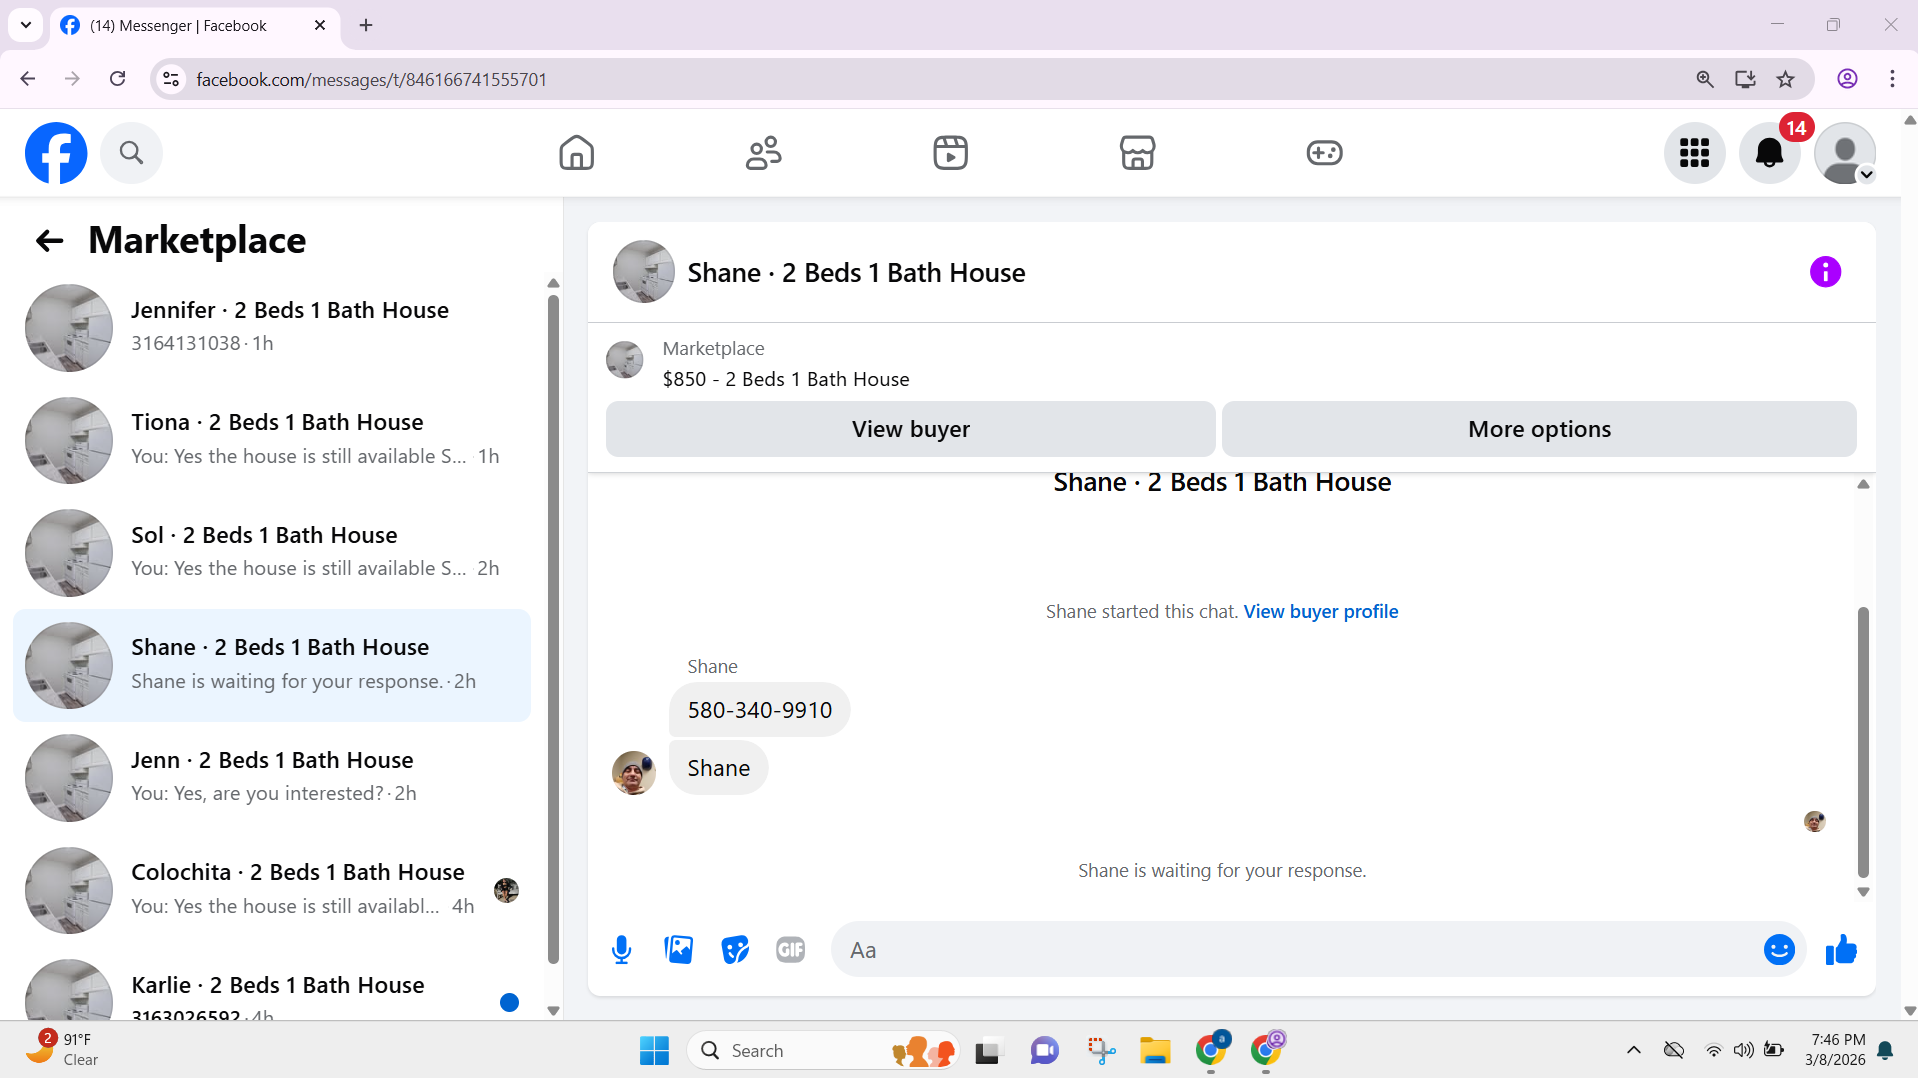Click the 580-340-9910 message bubble
1918x1078 pixels.
click(759, 710)
